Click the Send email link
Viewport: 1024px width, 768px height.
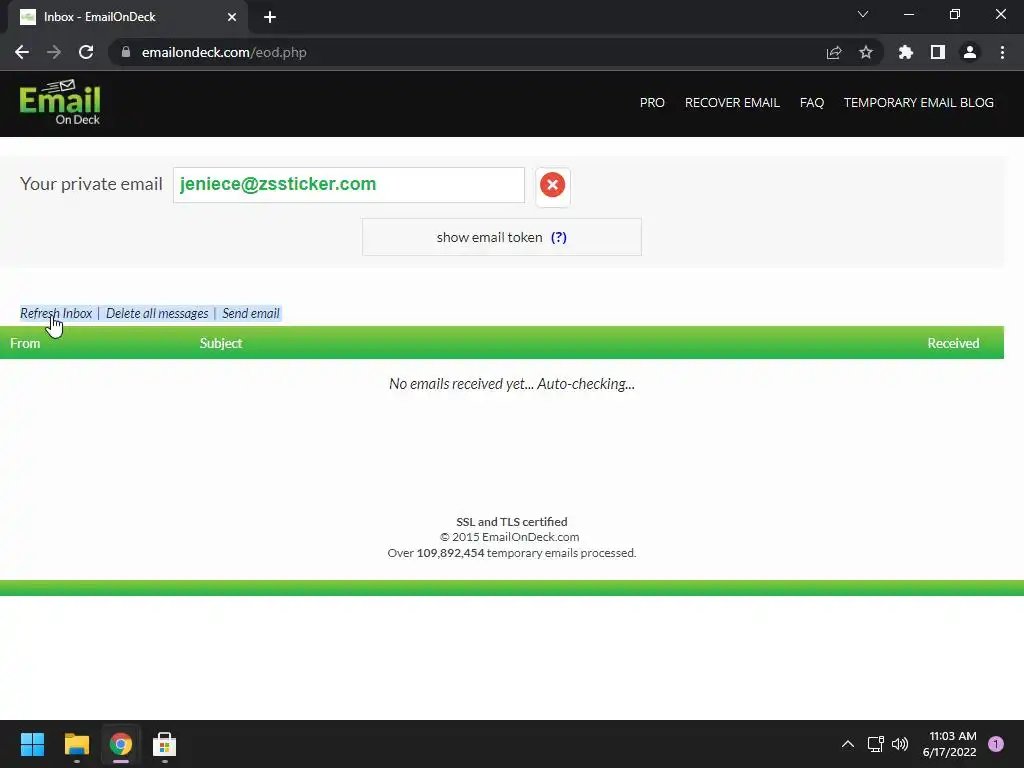click(x=251, y=313)
